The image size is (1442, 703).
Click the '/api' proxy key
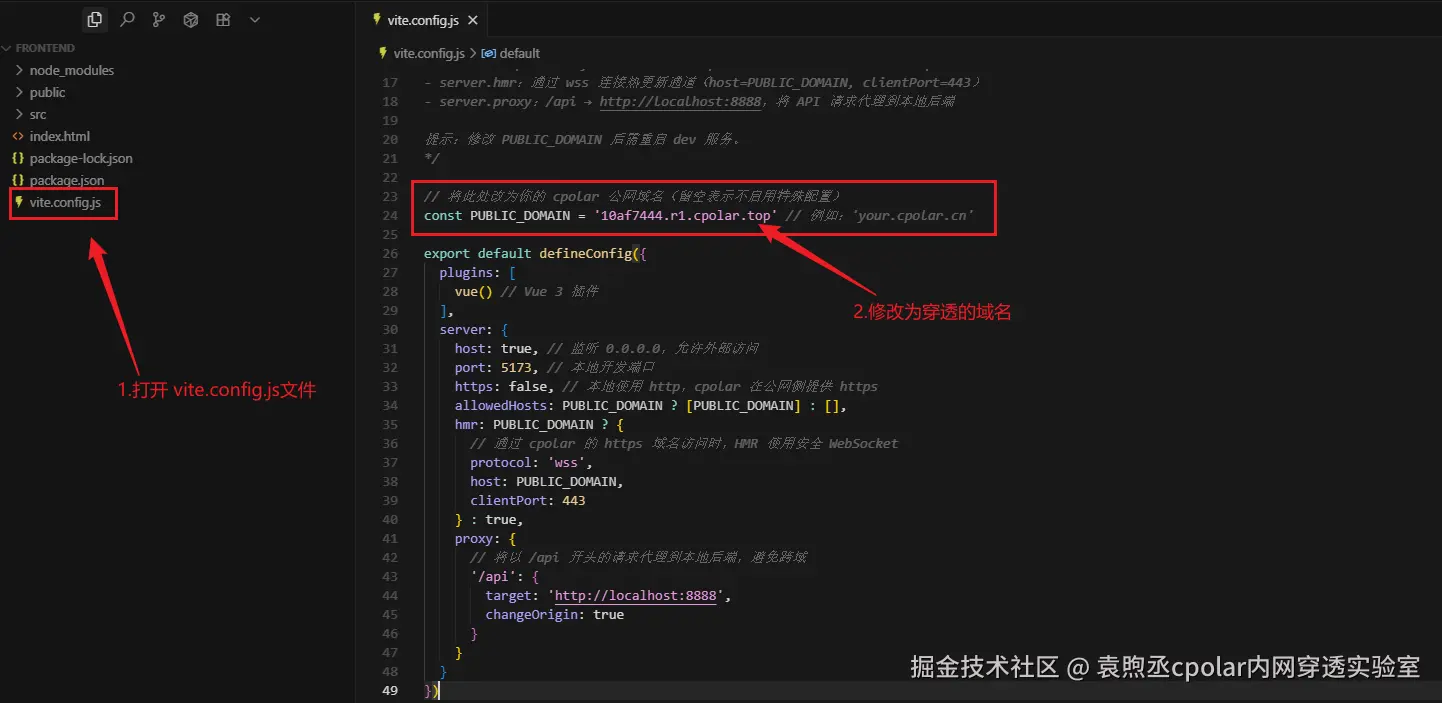[x=493, y=576]
